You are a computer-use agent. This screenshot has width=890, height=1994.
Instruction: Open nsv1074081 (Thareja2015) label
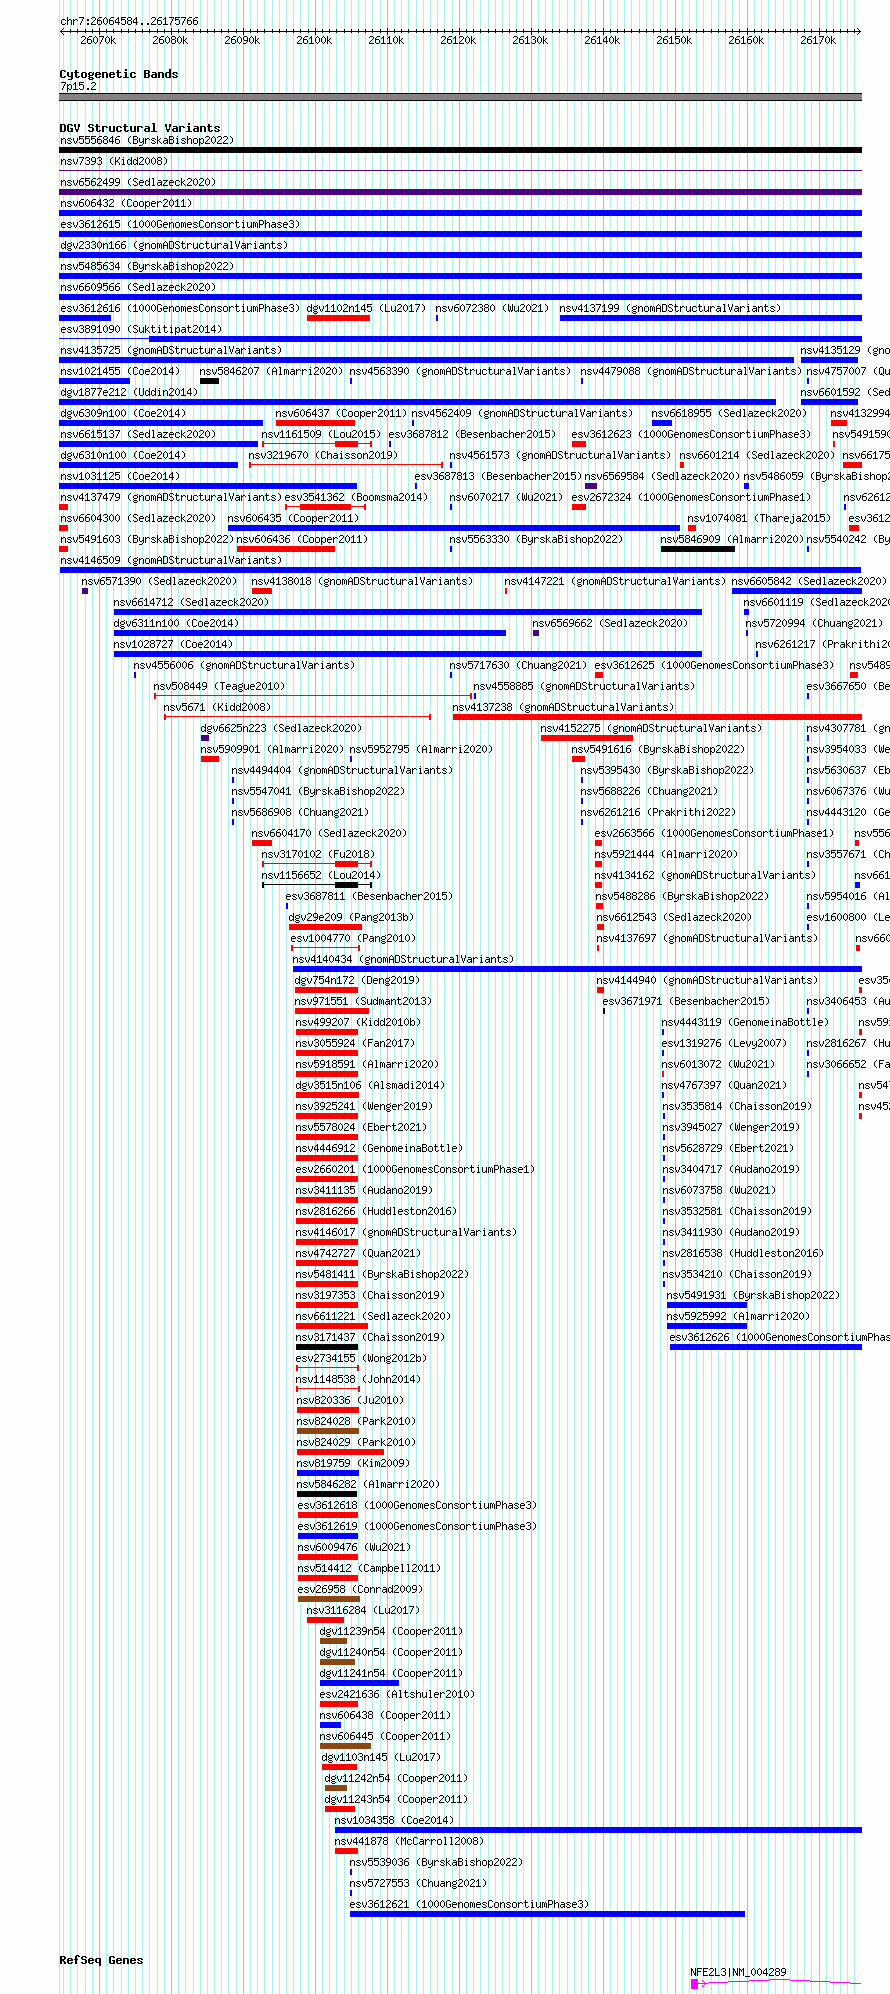point(760,519)
